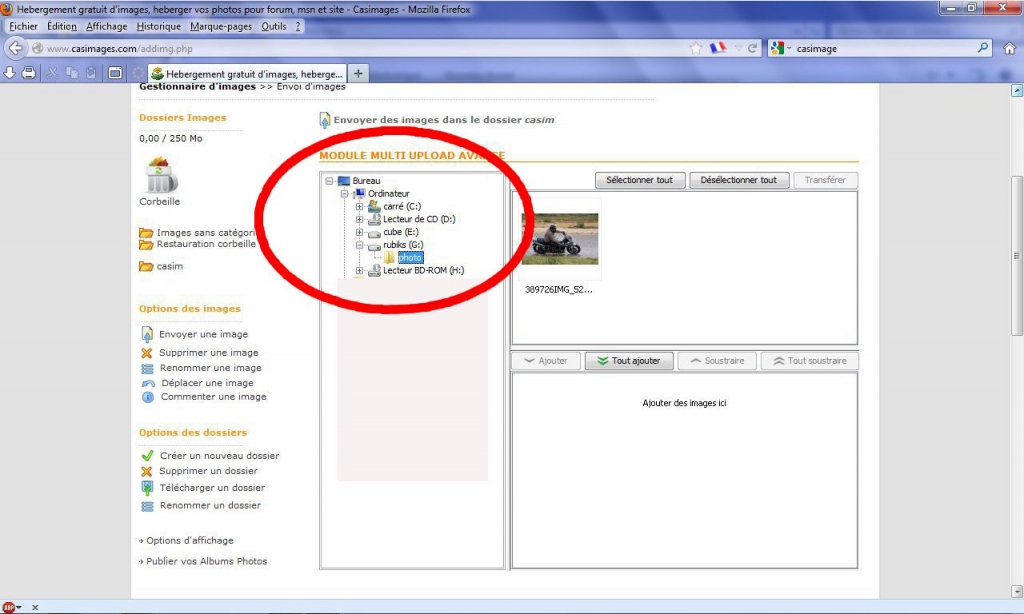Viewport: 1024px width, 614px height.
Task: Open the Affichage menu
Action: 106,26
